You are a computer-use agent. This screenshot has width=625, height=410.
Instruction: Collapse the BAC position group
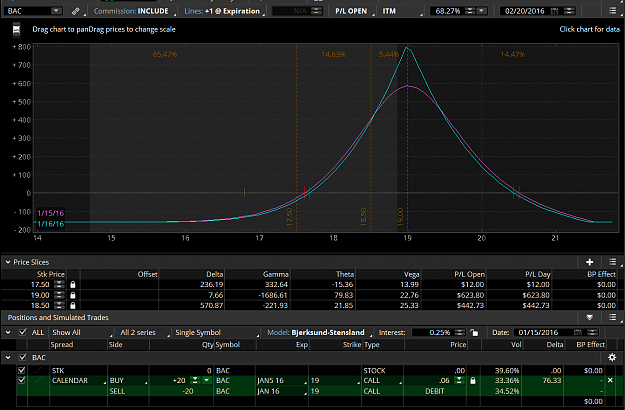8,357
